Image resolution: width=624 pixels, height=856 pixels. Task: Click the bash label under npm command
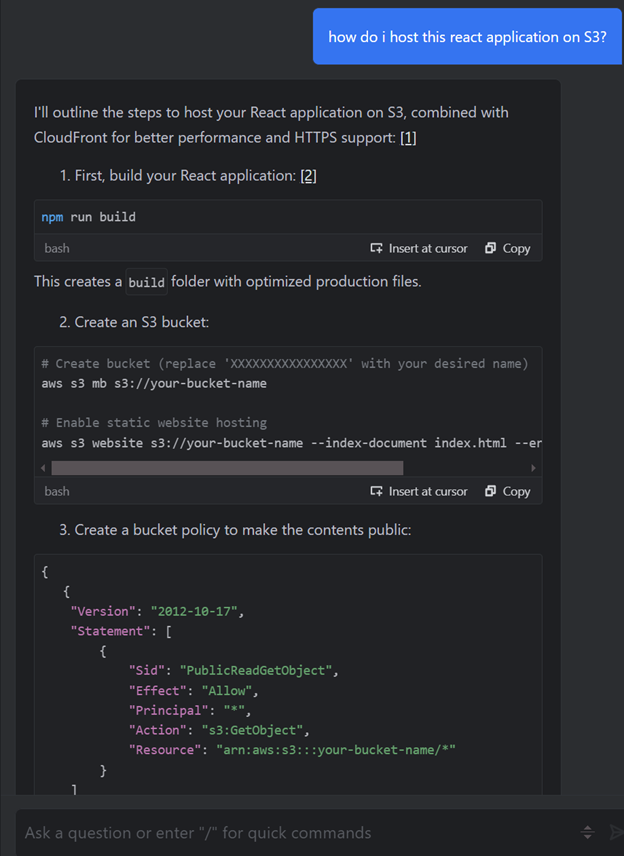(57, 248)
